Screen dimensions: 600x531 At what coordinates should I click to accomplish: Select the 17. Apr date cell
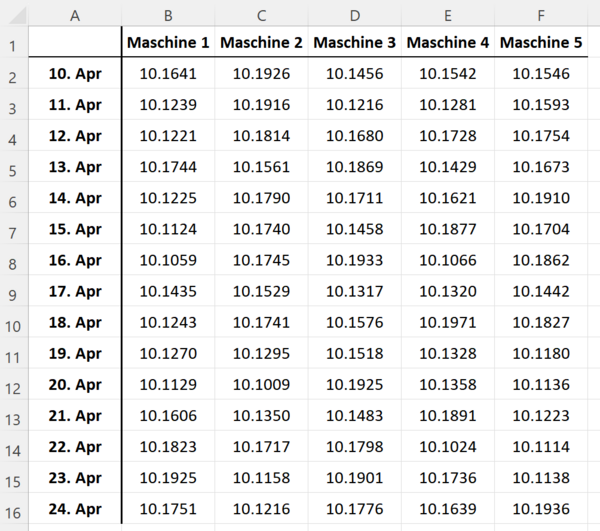(x=75, y=291)
